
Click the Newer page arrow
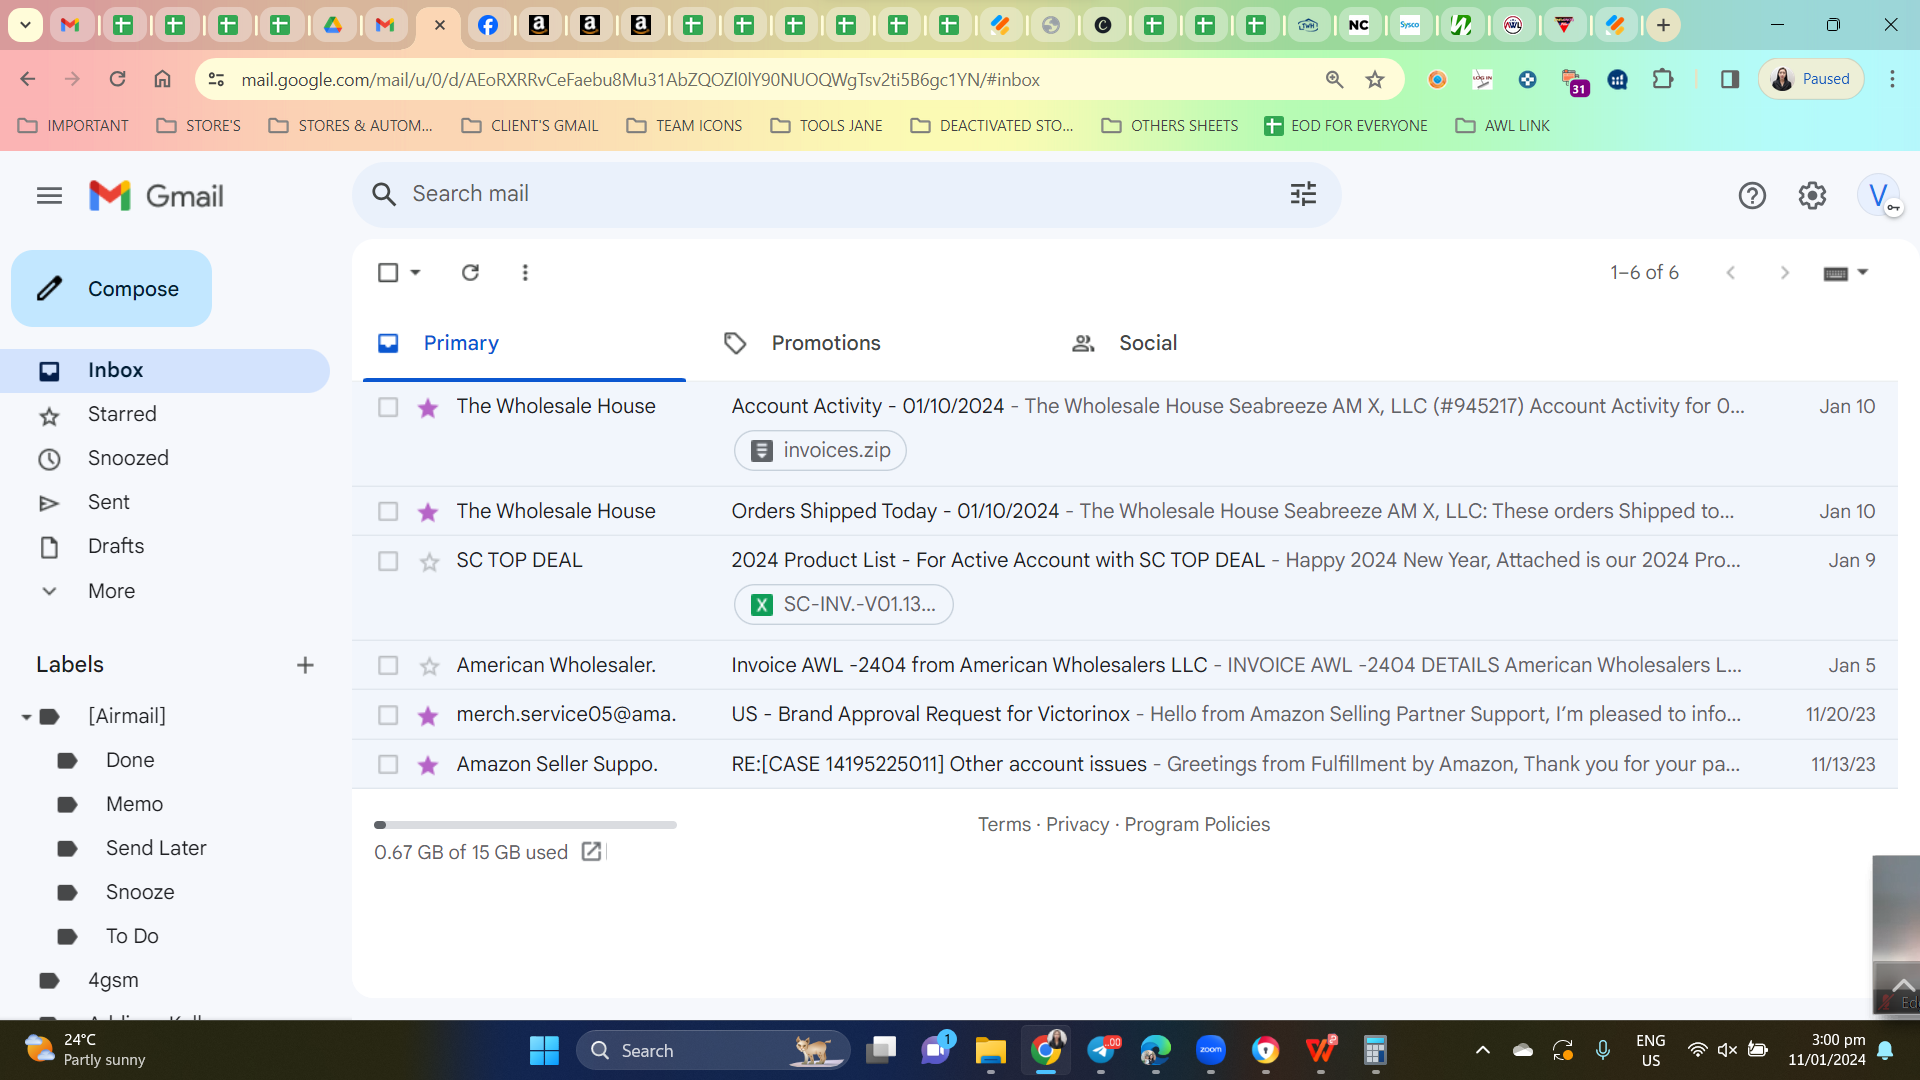click(x=1730, y=272)
